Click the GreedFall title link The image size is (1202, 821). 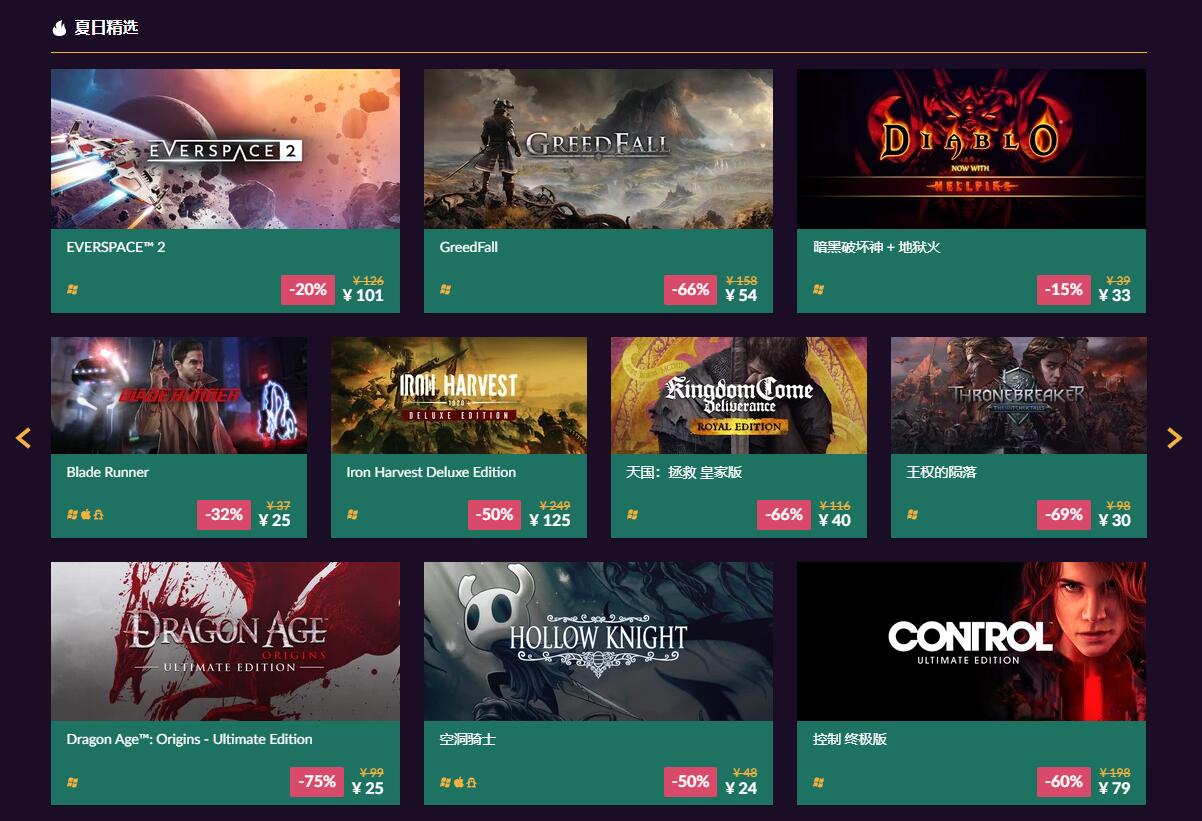tap(469, 247)
